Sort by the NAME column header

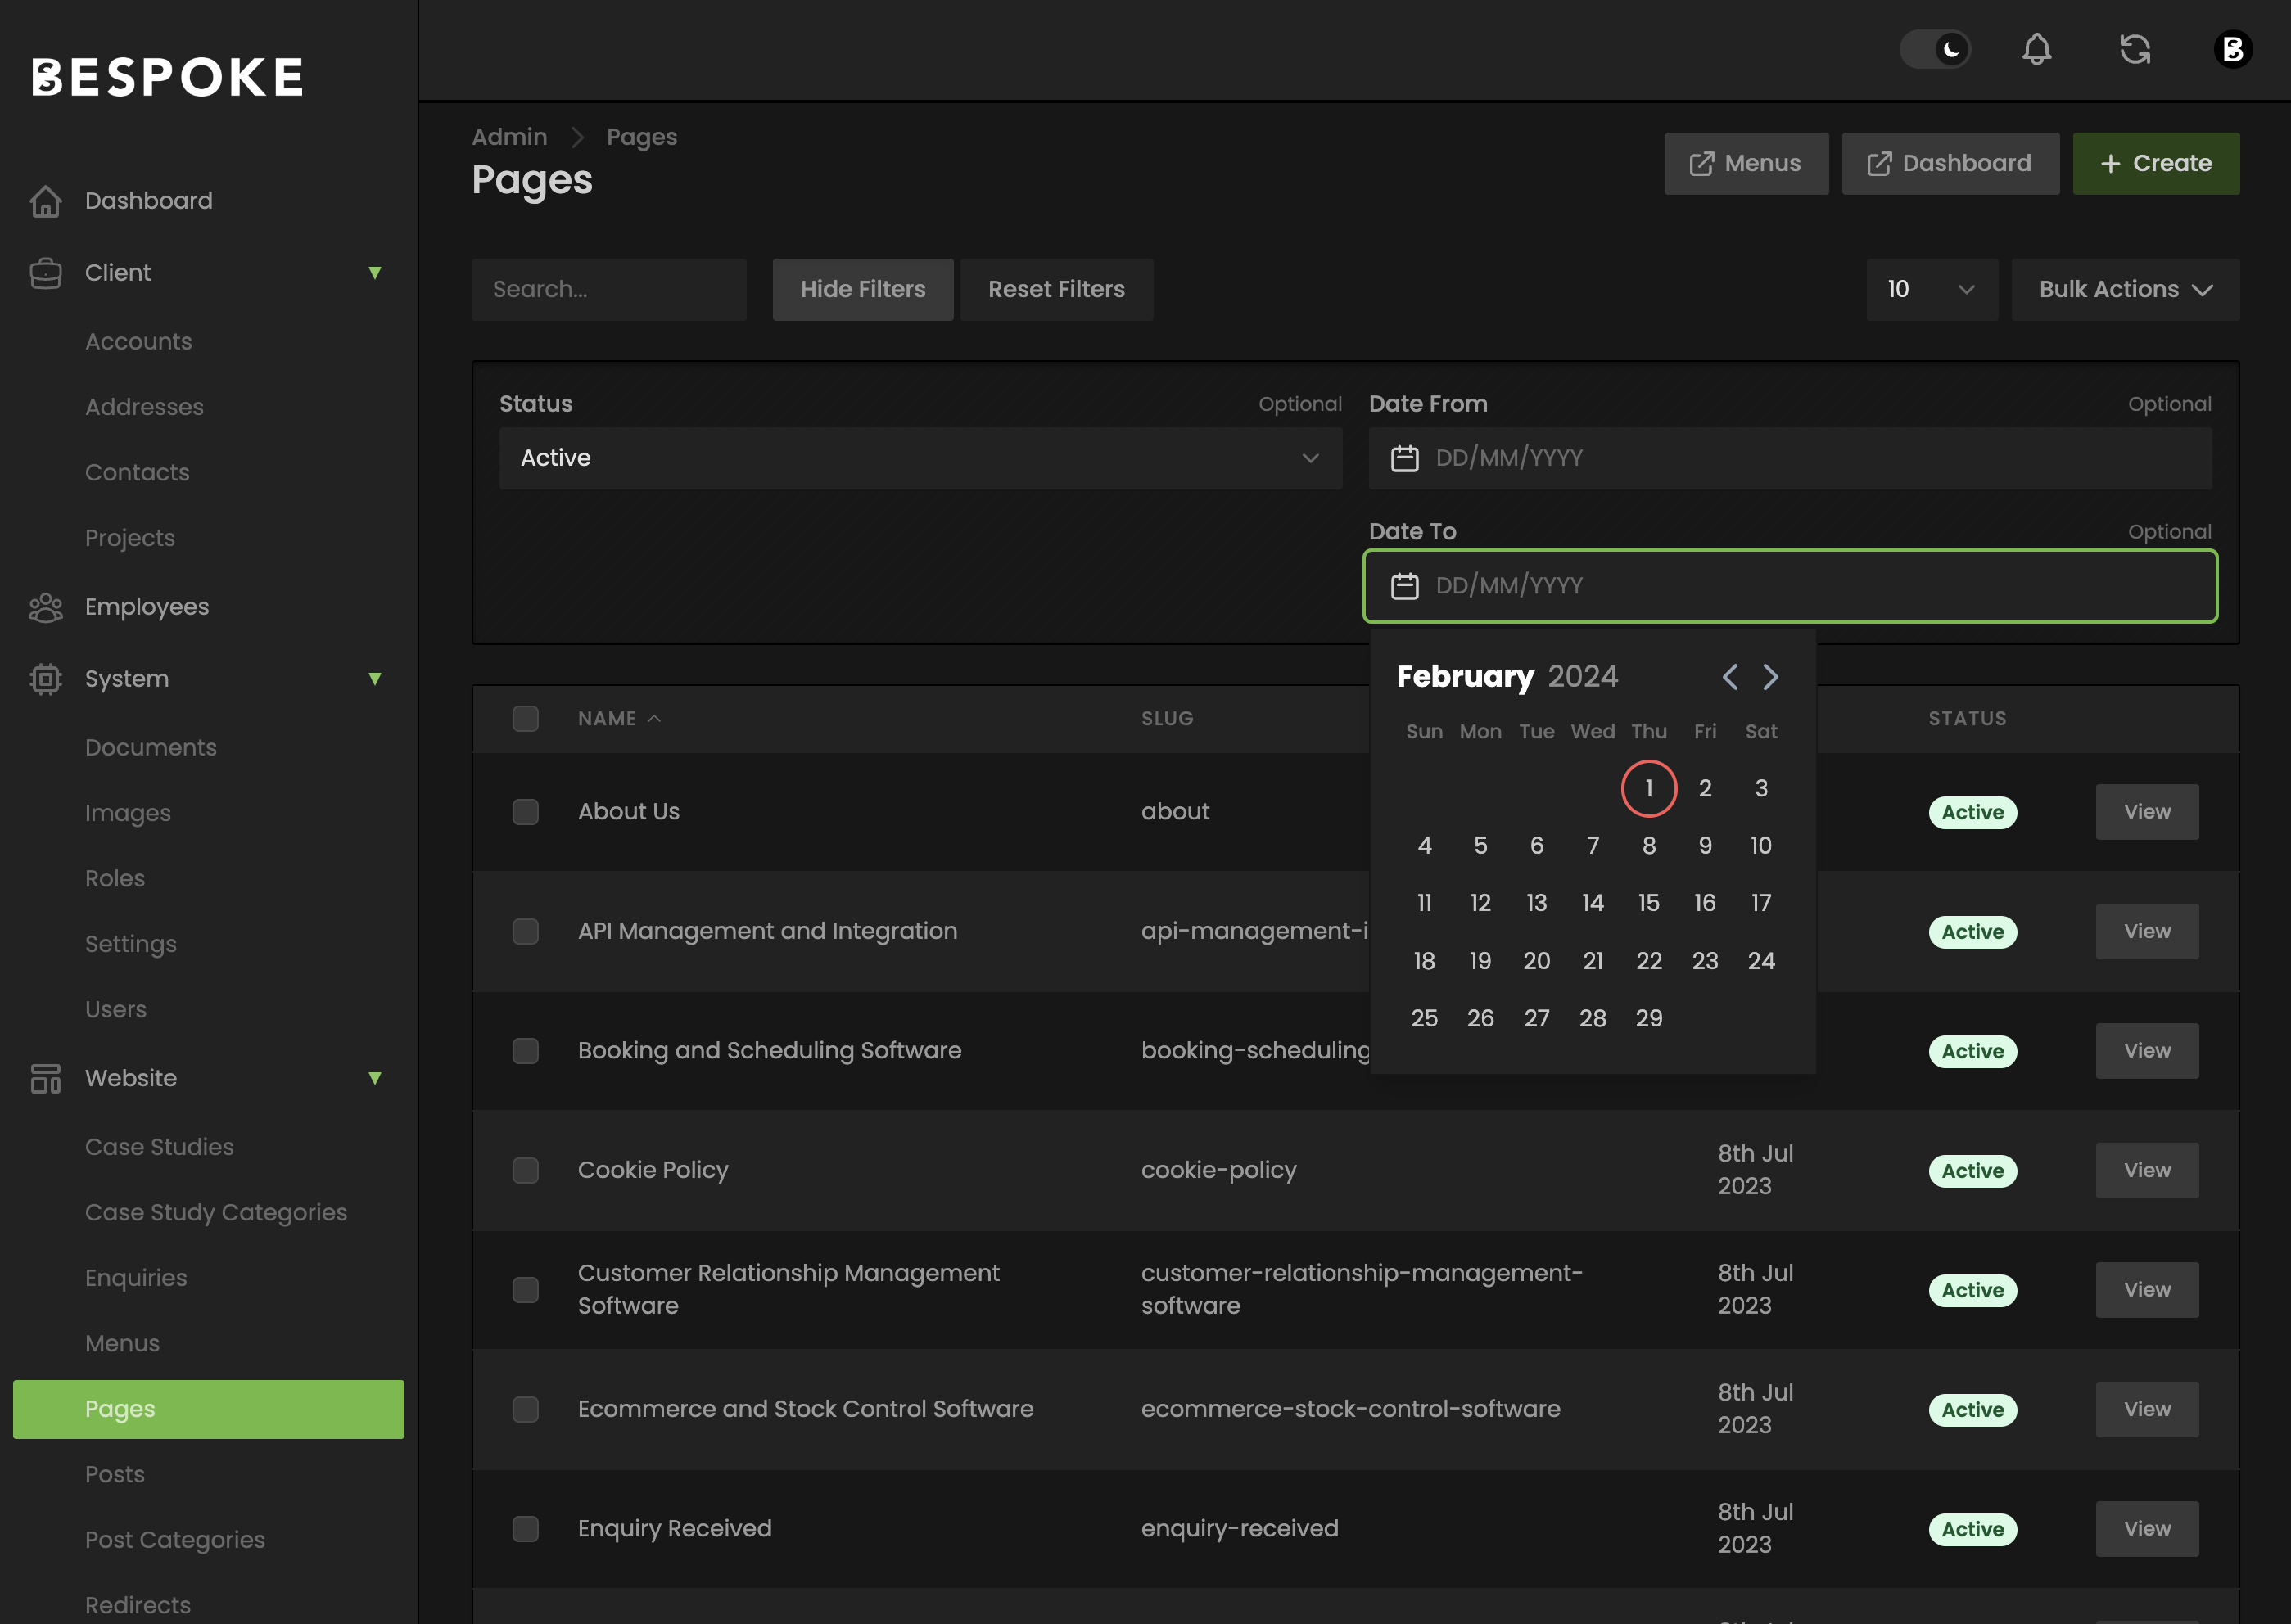tap(619, 719)
